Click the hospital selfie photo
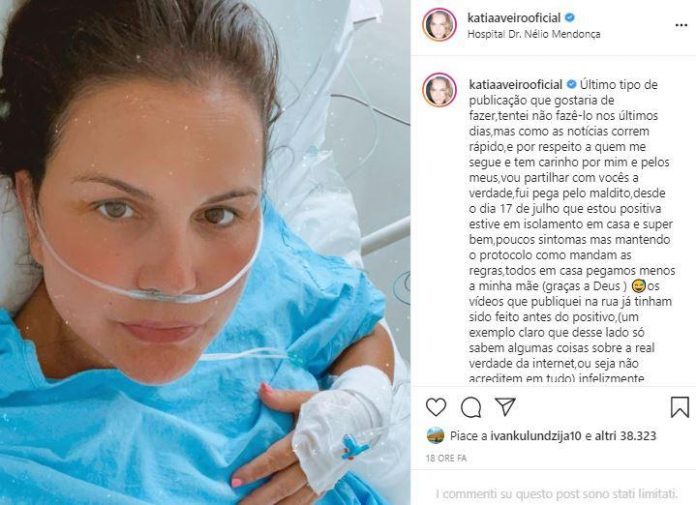The image size is (696, 505). click(x=205, y=252)
